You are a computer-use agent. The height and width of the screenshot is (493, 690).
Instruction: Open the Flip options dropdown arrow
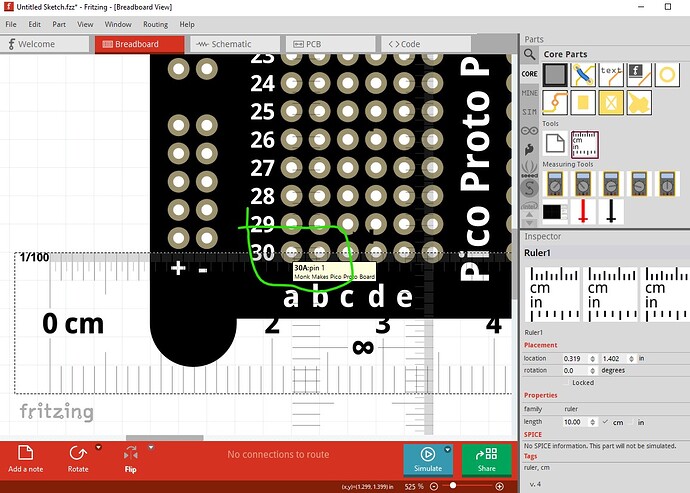tap(151, 448)
